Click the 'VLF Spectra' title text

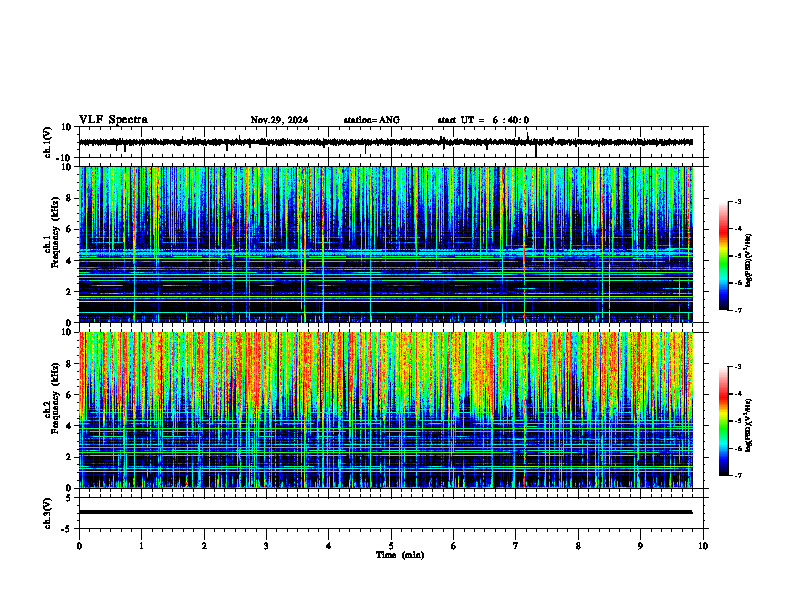click(x=113, y=120)
